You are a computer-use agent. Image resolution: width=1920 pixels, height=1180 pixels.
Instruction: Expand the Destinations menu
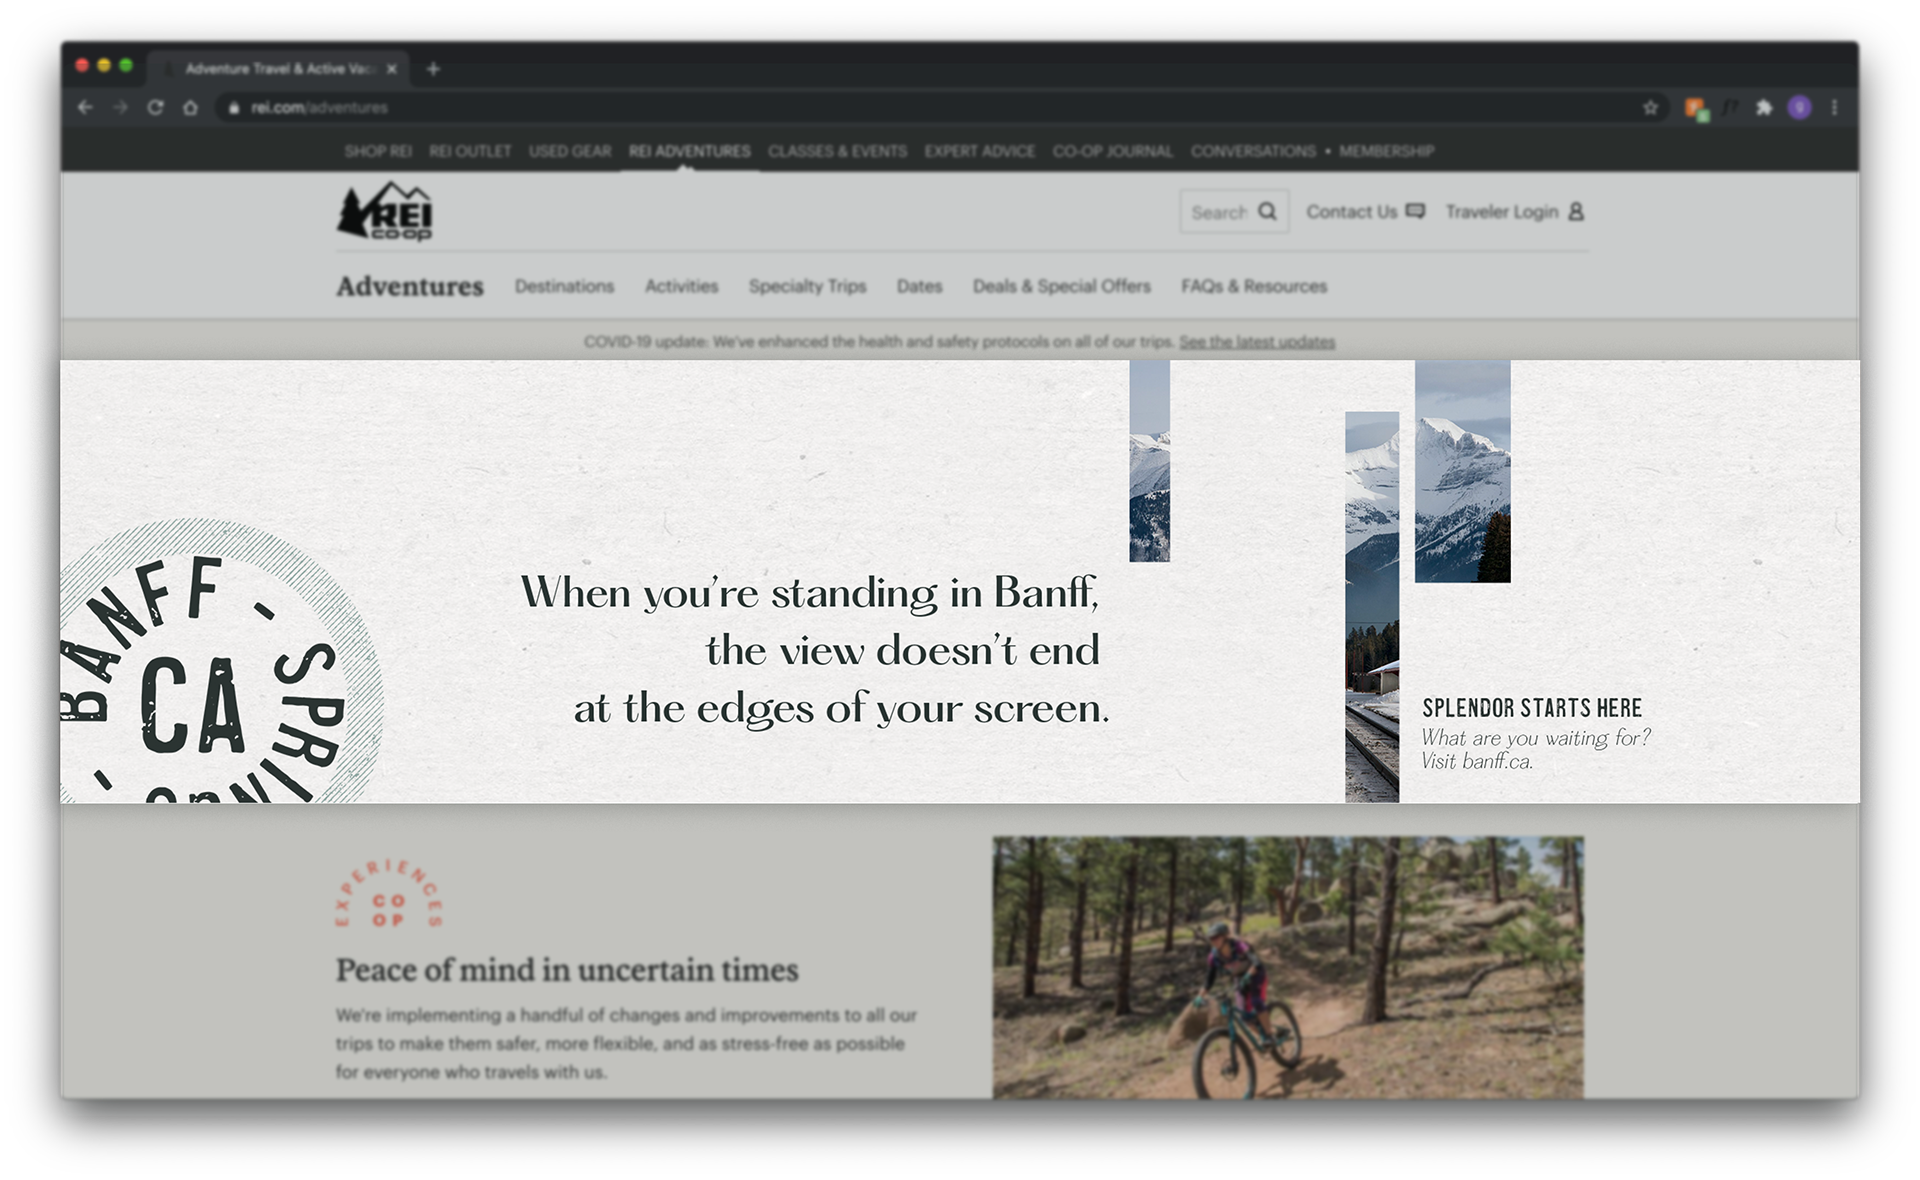click(564, 286)
